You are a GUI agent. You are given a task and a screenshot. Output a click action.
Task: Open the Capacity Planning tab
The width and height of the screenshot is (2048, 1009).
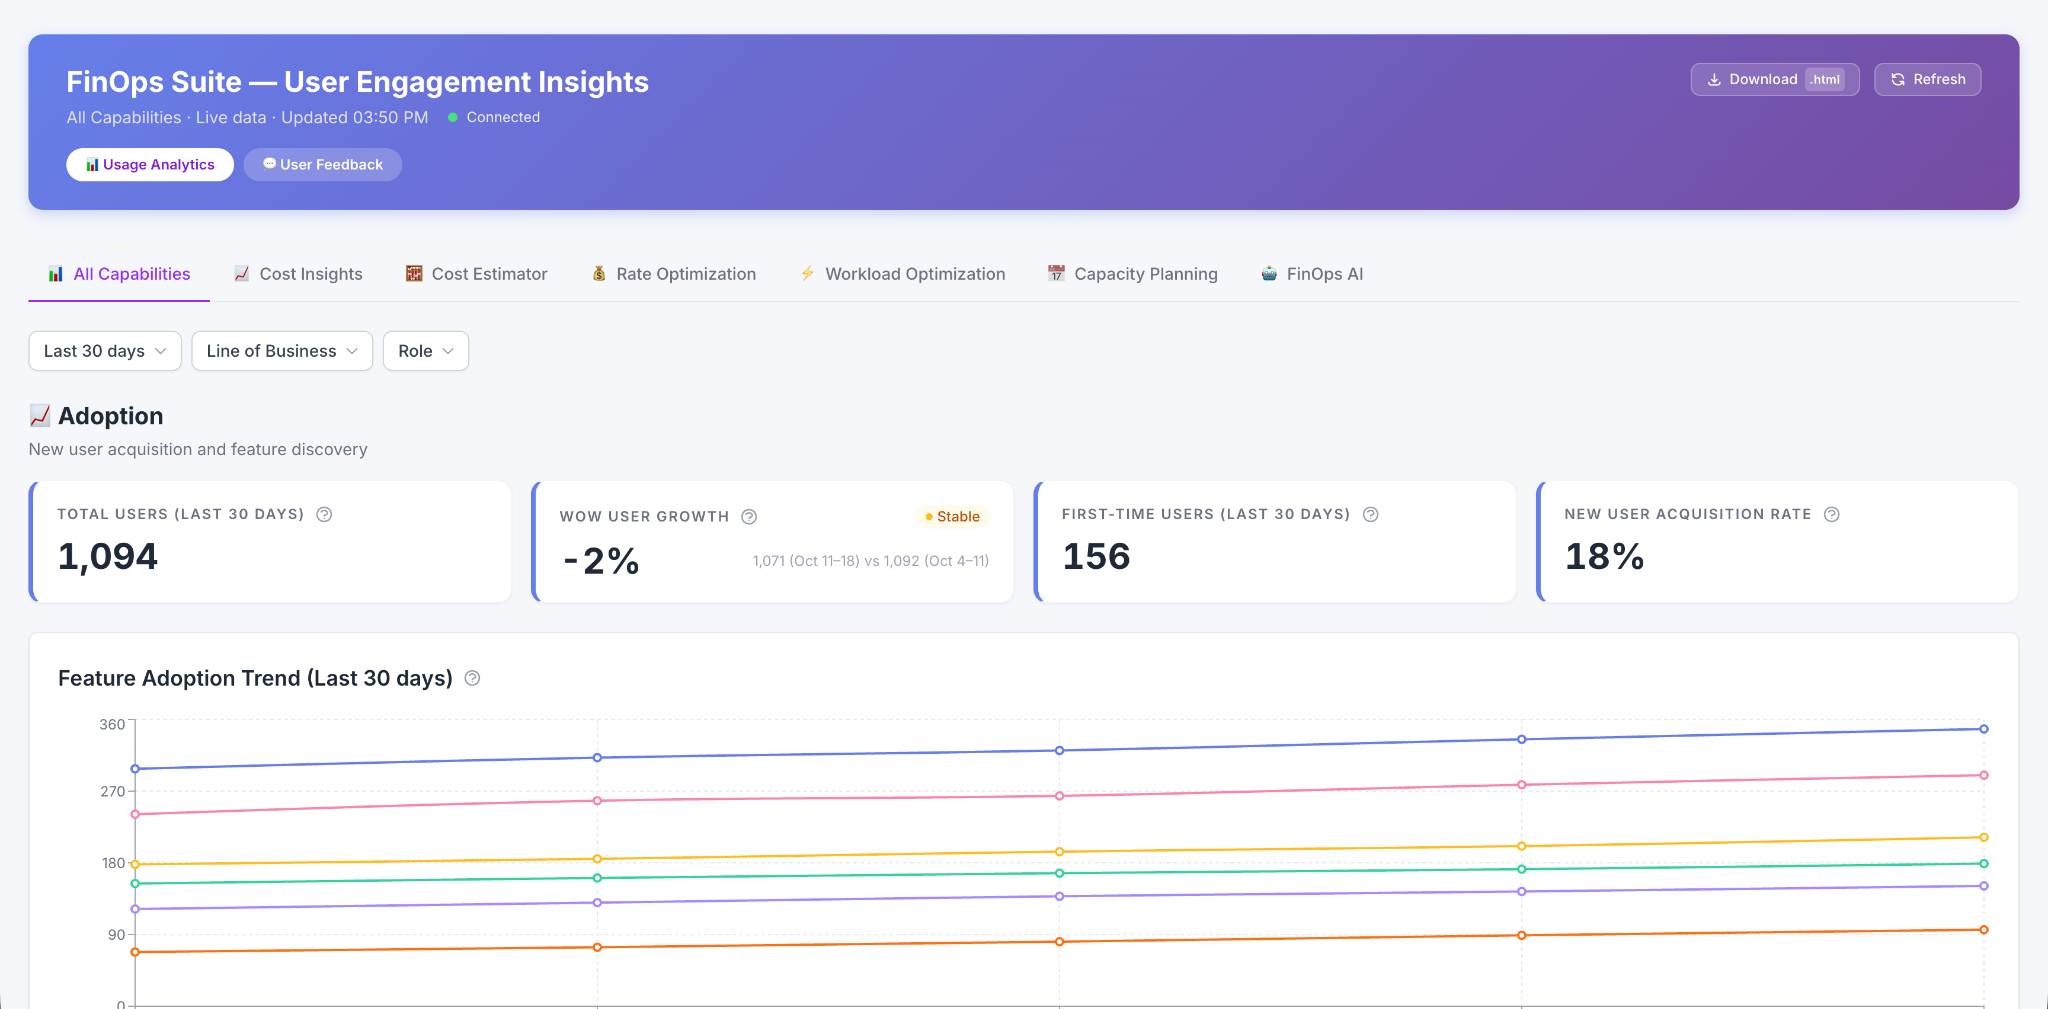click(x=1132, y=274)
